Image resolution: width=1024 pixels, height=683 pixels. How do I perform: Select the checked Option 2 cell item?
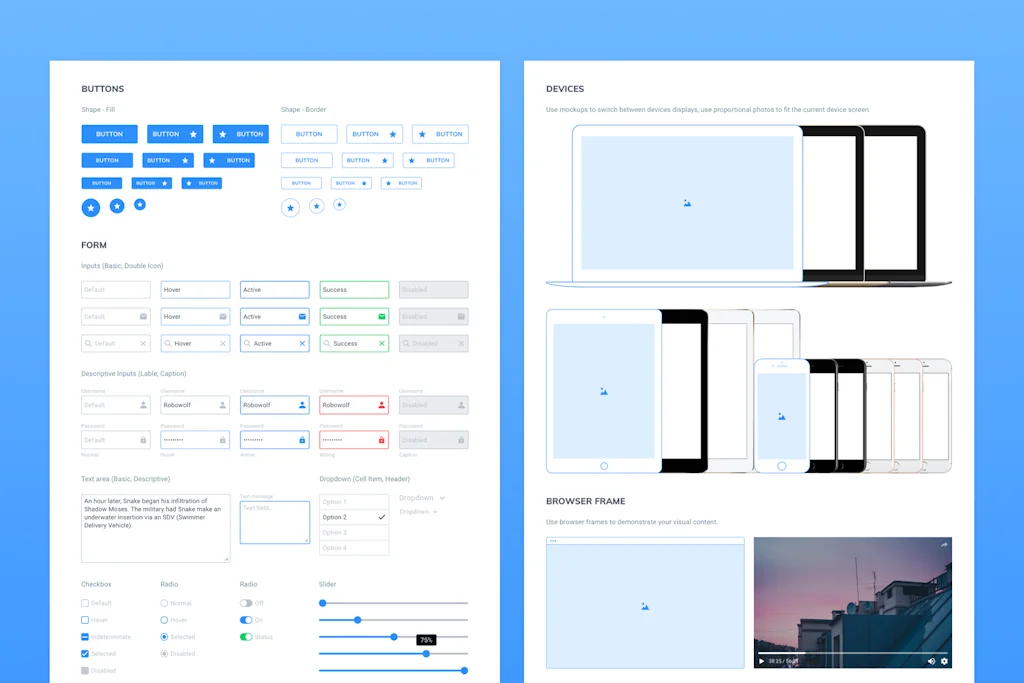coord(353,517)
